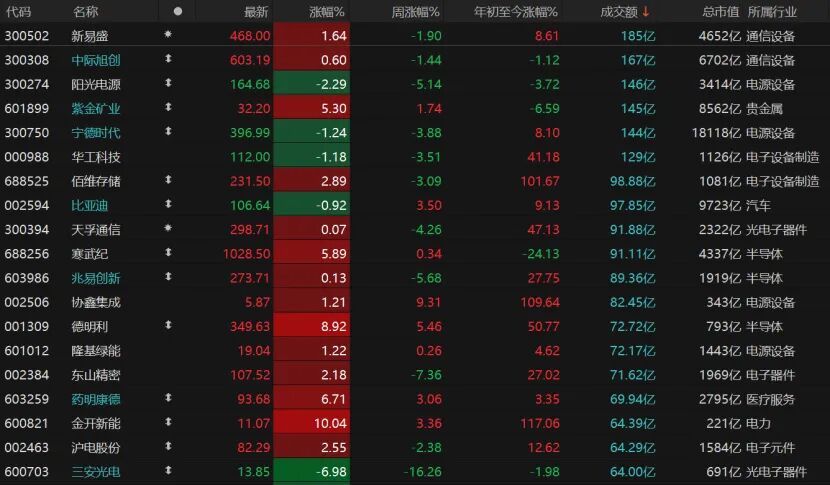830x485 pixels.
Task: Select the 东山精密 stock name
Action: [x=96, y=375]
